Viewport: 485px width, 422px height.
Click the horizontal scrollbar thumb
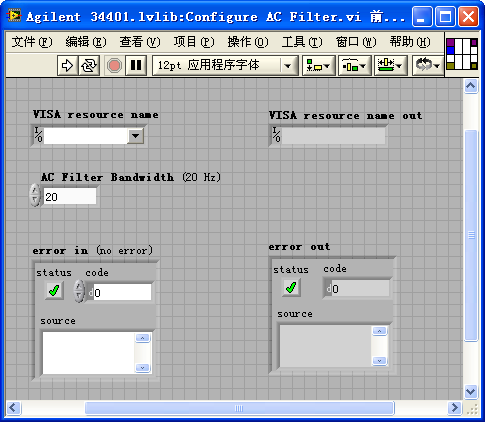[239, 408]
